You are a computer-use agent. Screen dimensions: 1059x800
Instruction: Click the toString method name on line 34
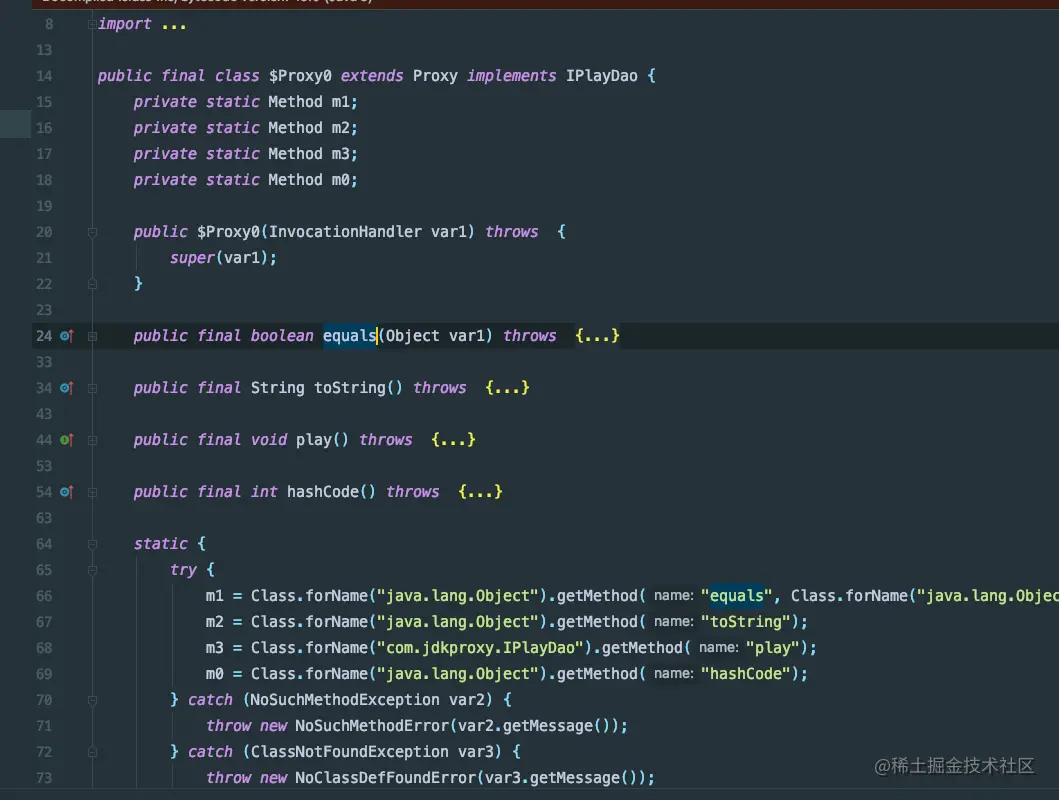(x=349, y=388)
